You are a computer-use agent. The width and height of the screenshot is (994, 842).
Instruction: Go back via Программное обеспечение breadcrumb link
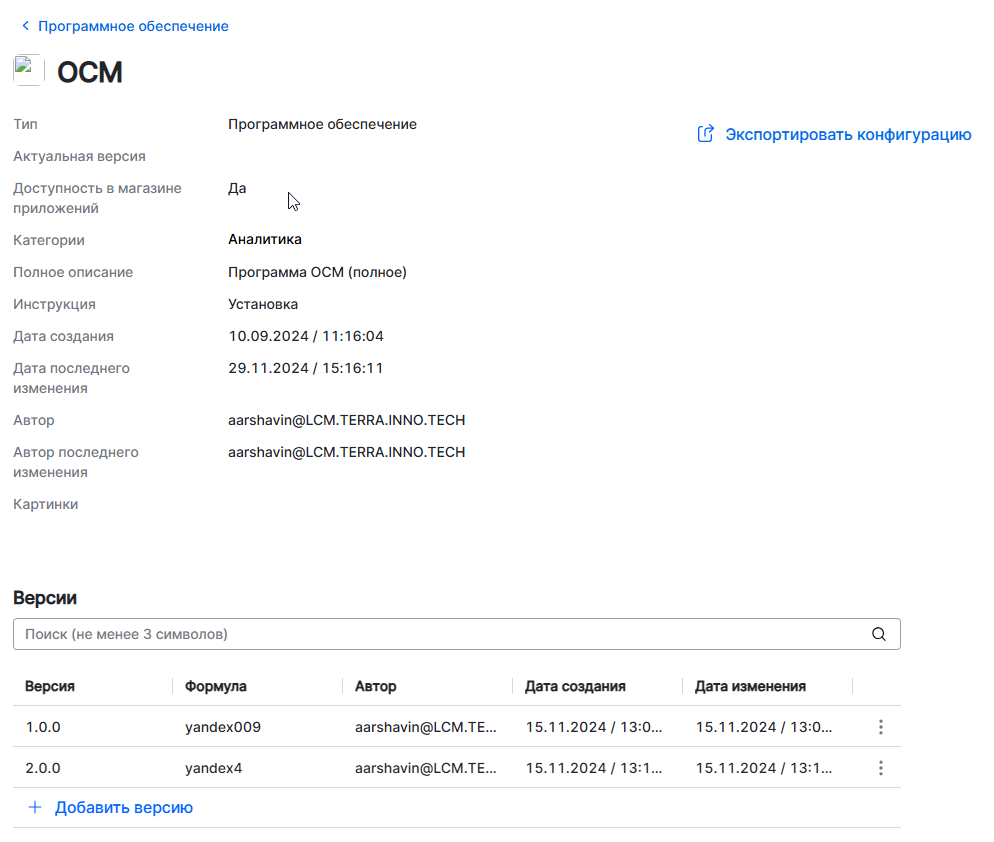point(133,26)
